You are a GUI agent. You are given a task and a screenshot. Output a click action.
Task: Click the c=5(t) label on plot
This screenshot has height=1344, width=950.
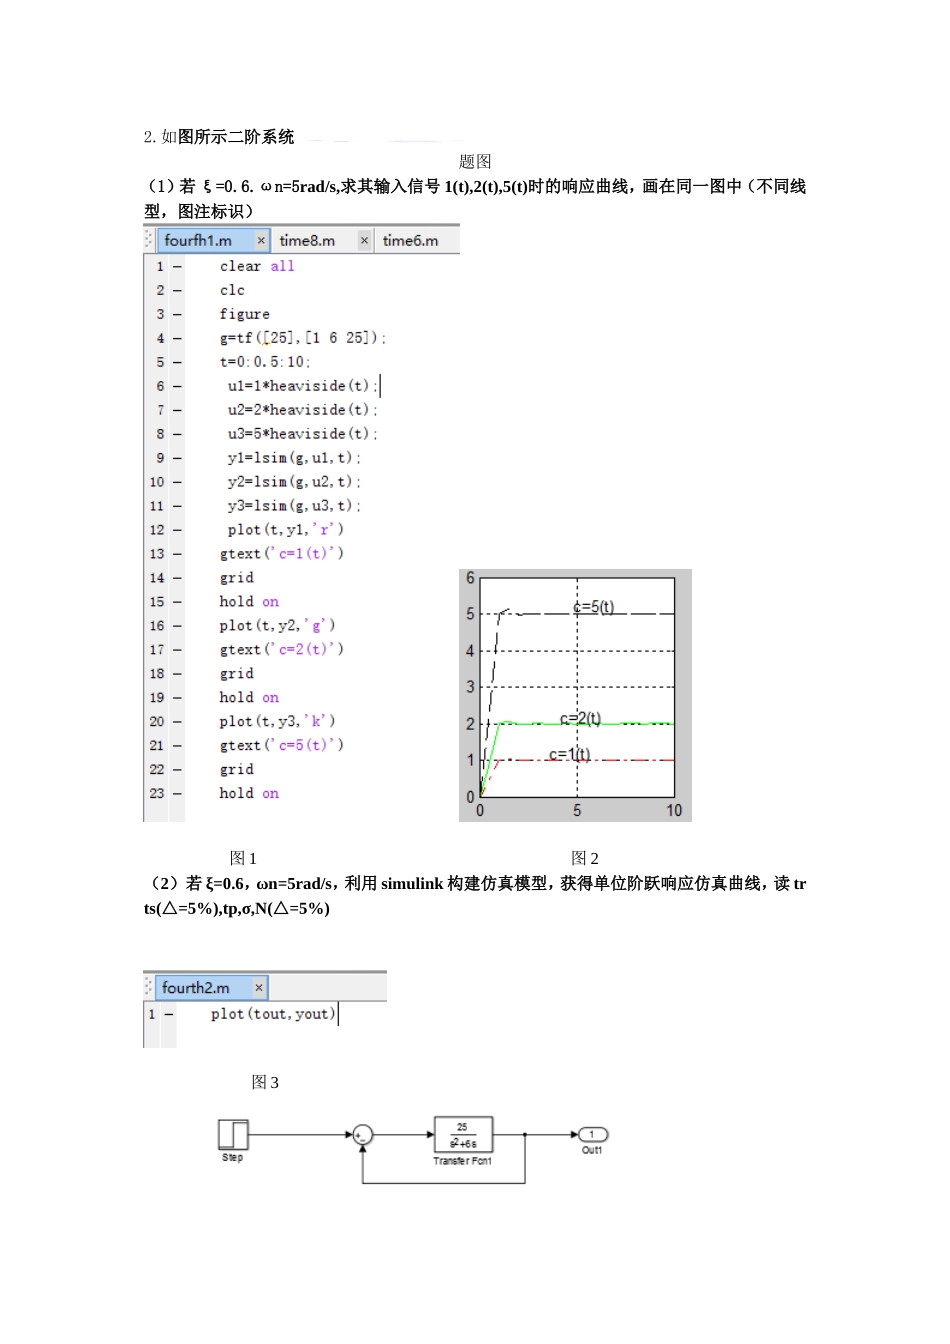tap(594, 607)
